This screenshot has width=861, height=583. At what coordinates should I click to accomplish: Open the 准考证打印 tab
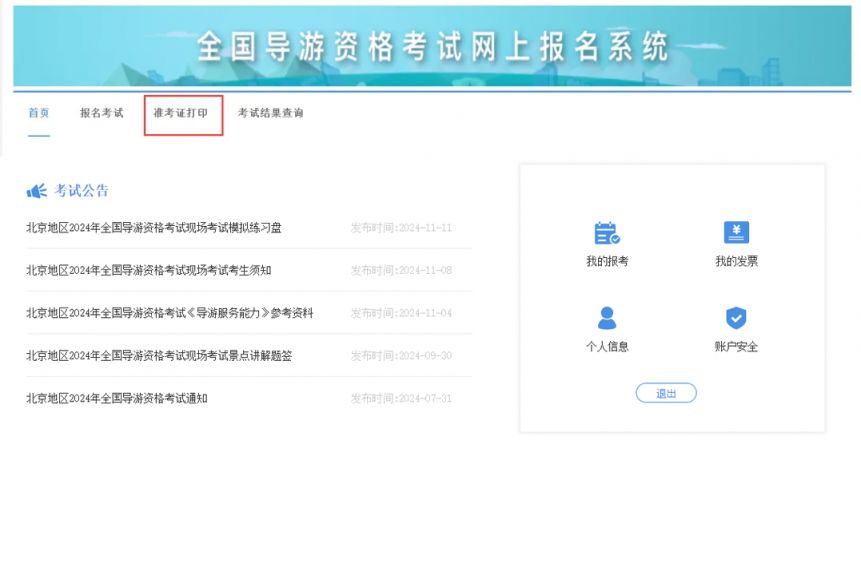(x=181, y=113)
